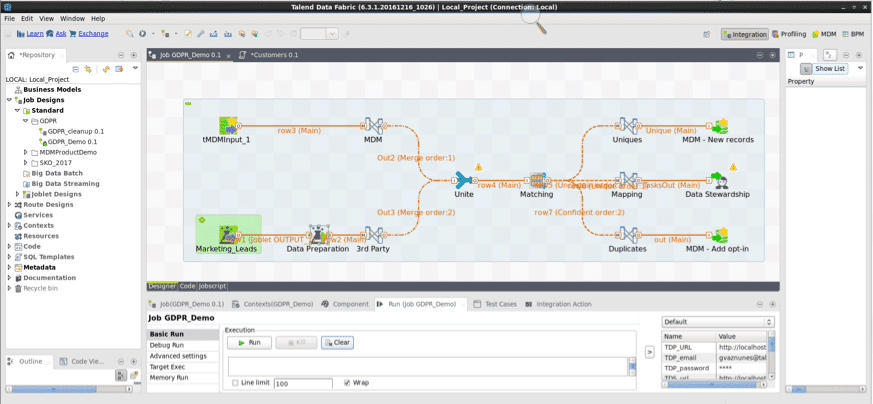Select GDPR_cleanup 0.1 job
This screenshot has width=873, height=404.
tap(71, 131)
